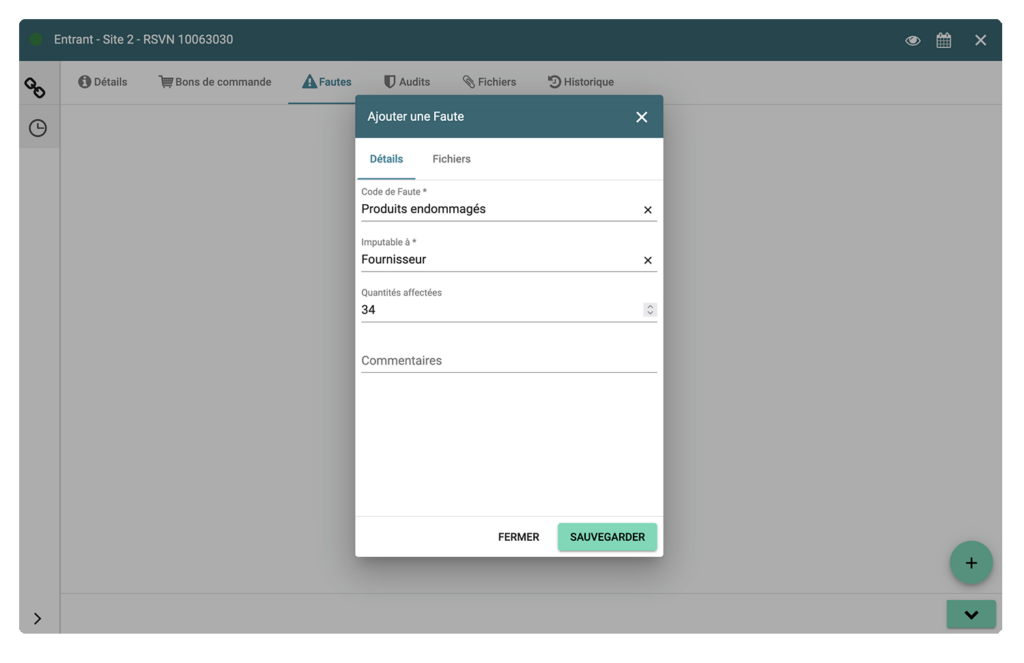Select the Fautes tab
This screenshot has height=663, width=1024.
(327, 82)
